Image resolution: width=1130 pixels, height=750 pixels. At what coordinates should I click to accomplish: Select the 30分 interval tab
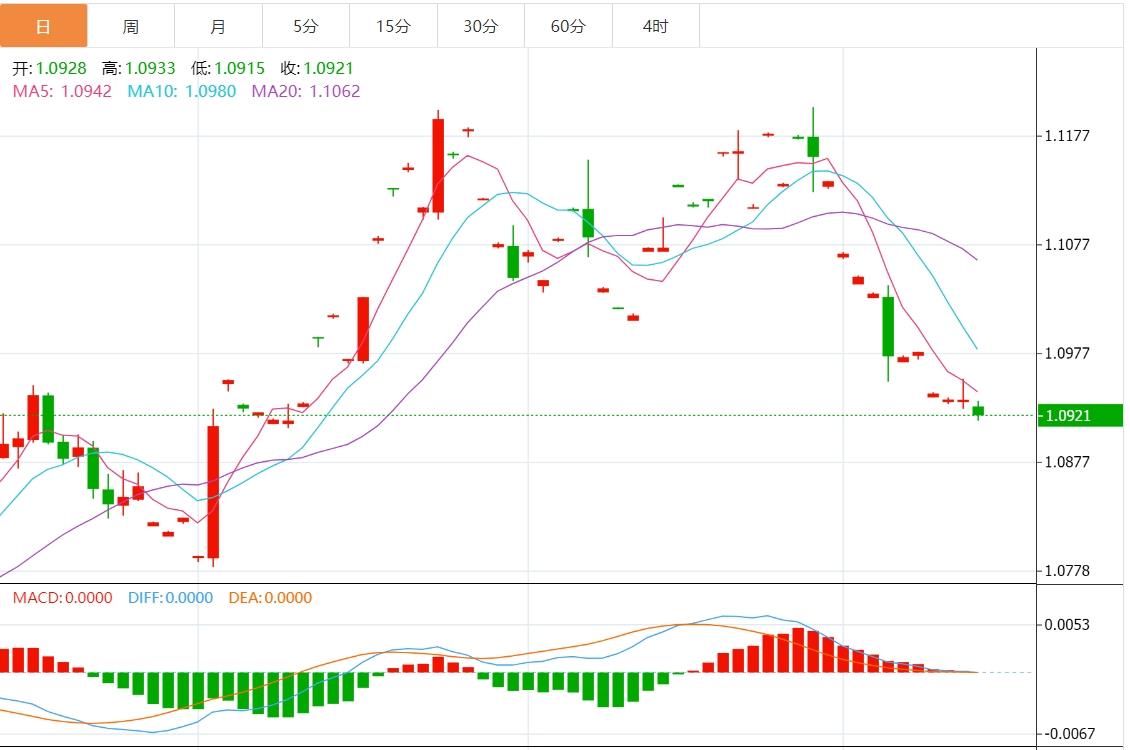pyautogui.click(x=480, y=26)
